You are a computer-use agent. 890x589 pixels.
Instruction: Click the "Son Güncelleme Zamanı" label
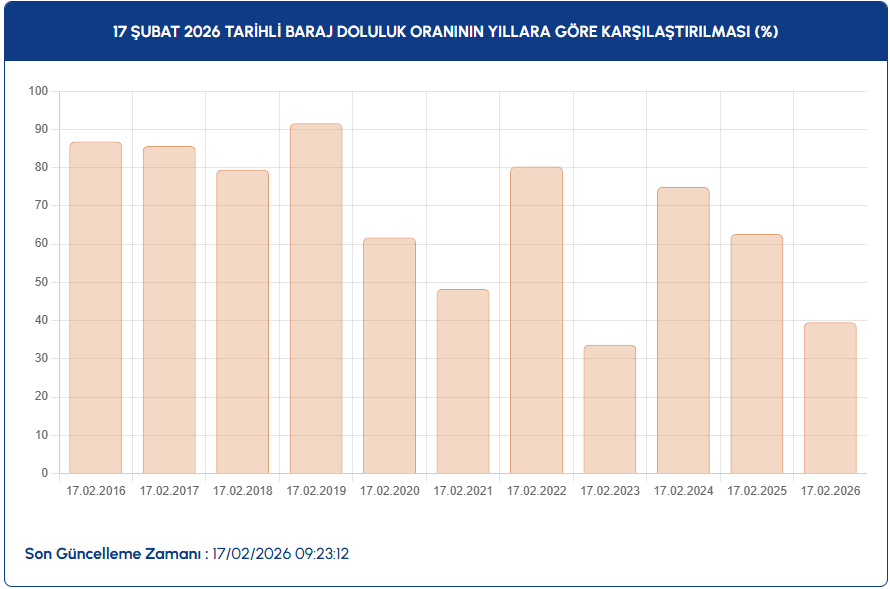tap(114, 553)
